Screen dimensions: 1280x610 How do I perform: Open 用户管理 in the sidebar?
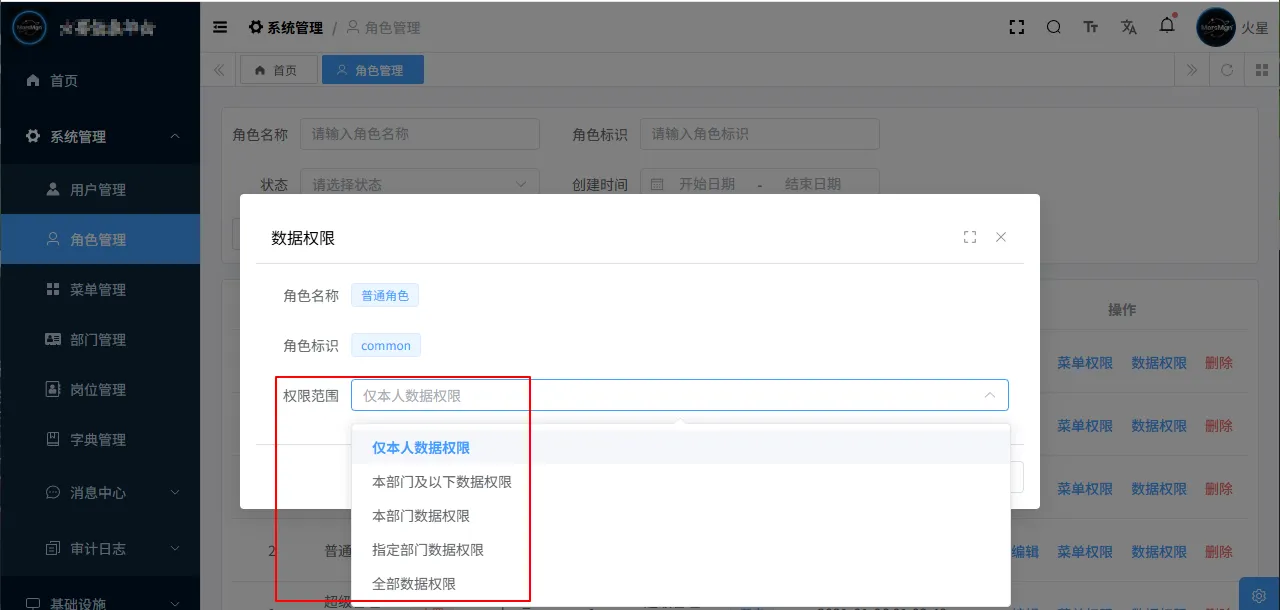tap(100, 190)
